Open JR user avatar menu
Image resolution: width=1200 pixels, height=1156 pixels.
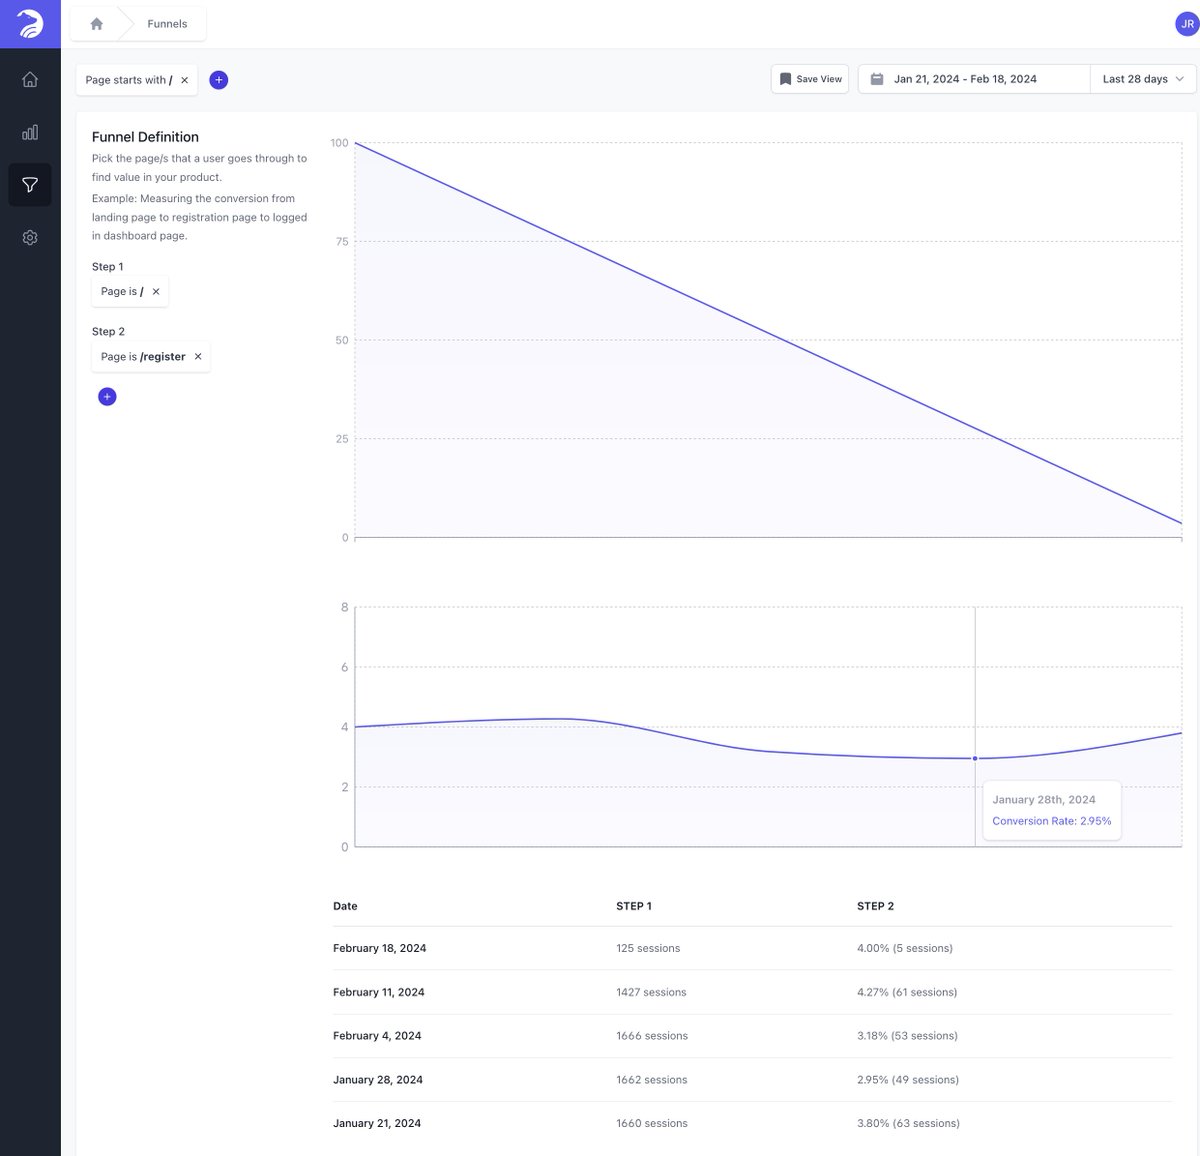(x=1187, y=24)
